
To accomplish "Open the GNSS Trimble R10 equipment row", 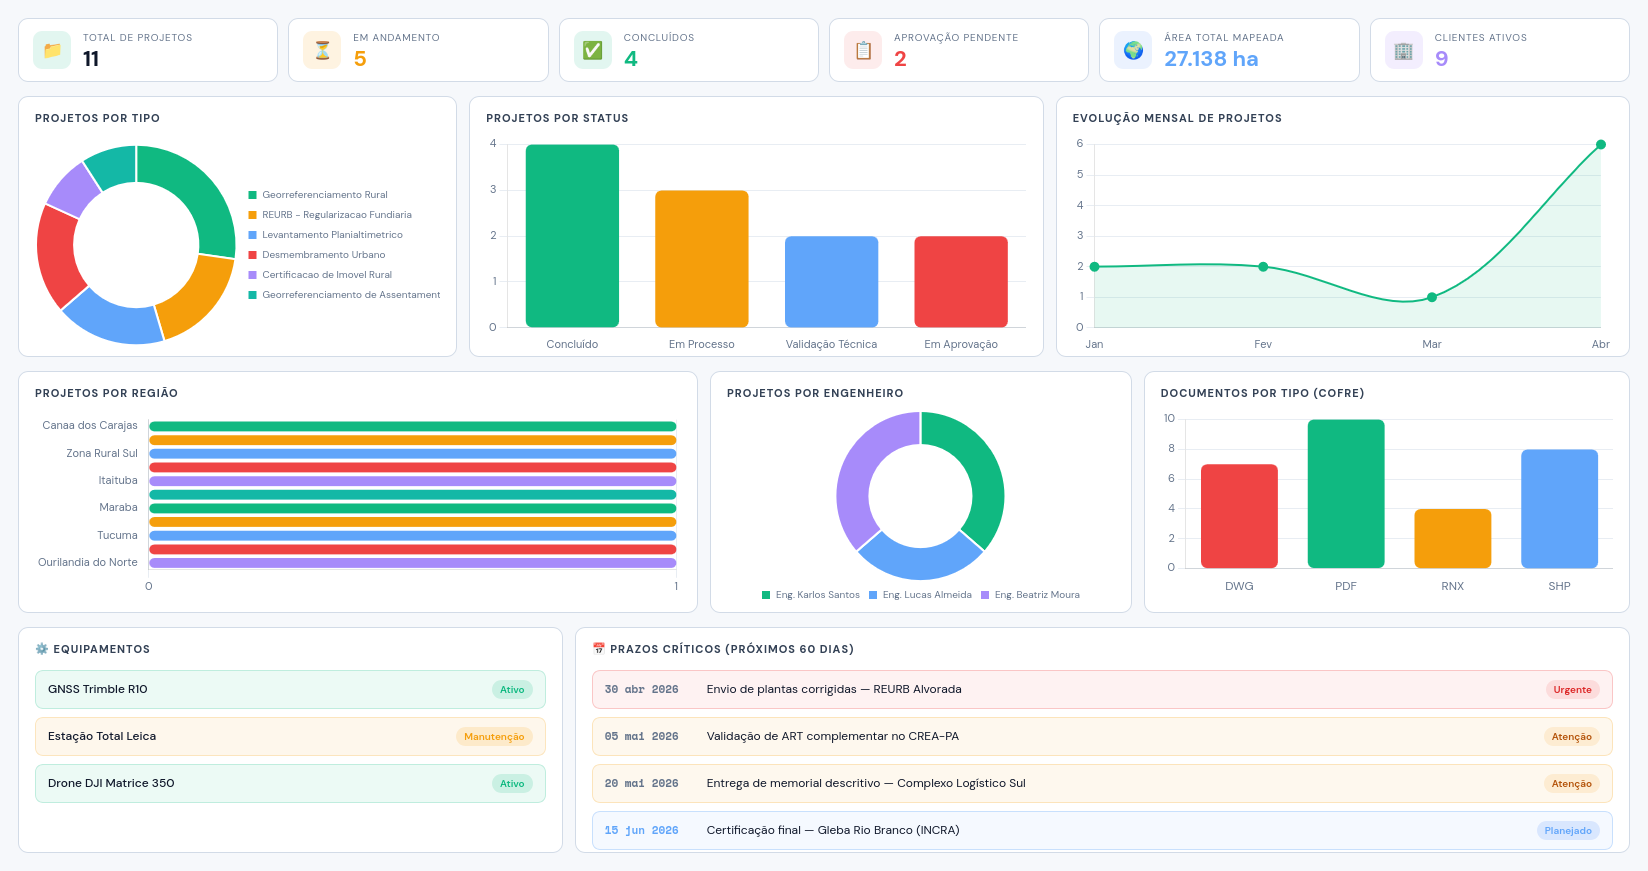I will click(290, 689).
